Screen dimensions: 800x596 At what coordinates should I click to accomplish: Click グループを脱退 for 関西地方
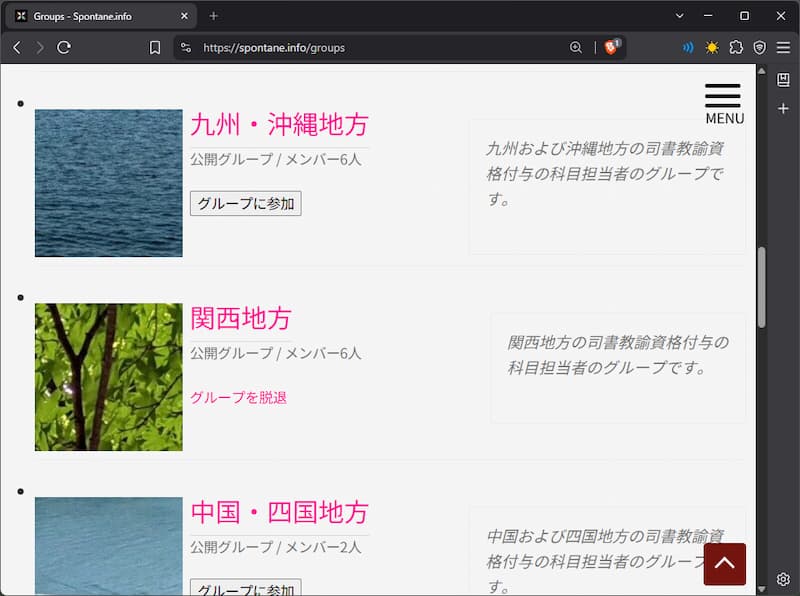click(238, 398)
